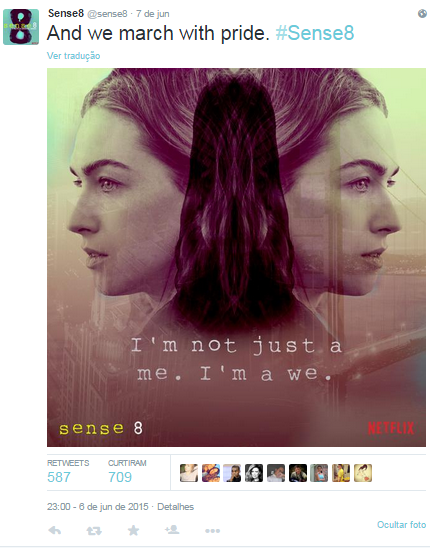View the 709 Curtiram likes count
This screenshot has width=430, height=548.
coord(120,477)
